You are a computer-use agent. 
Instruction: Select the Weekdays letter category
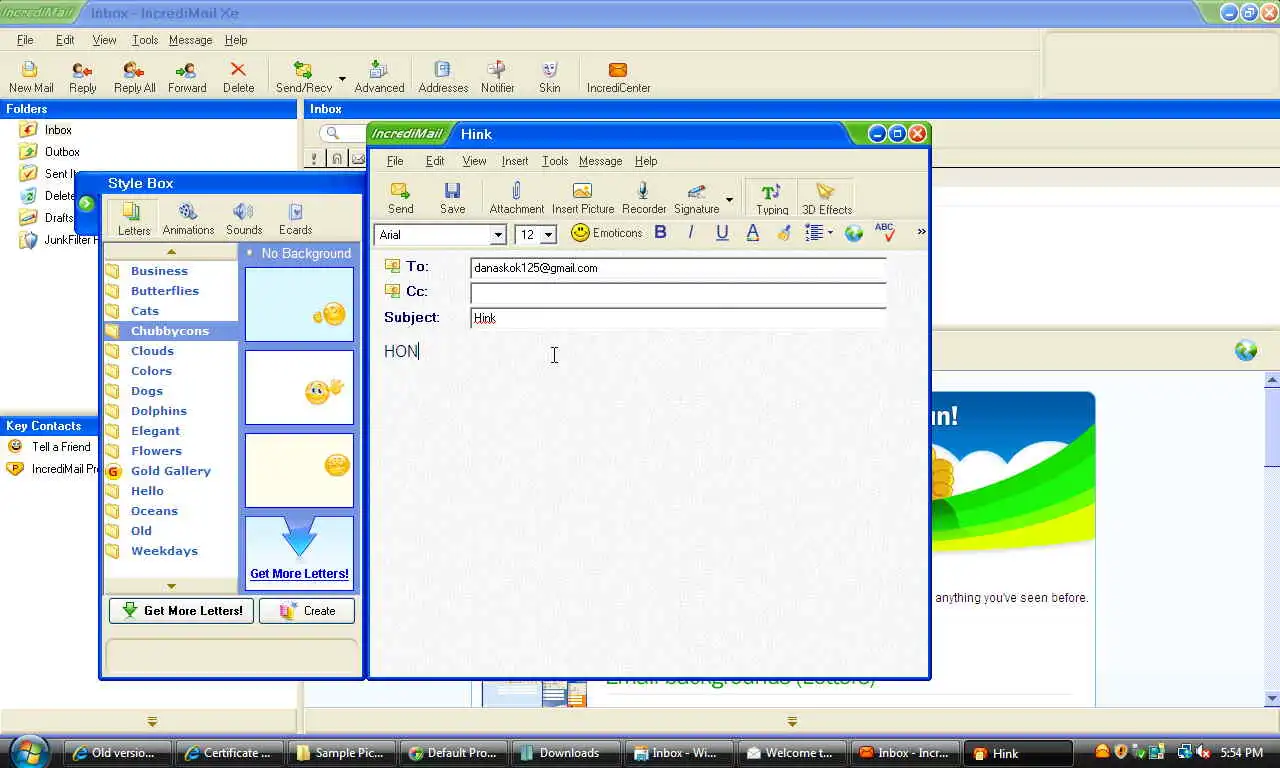[x=164, y=551]
